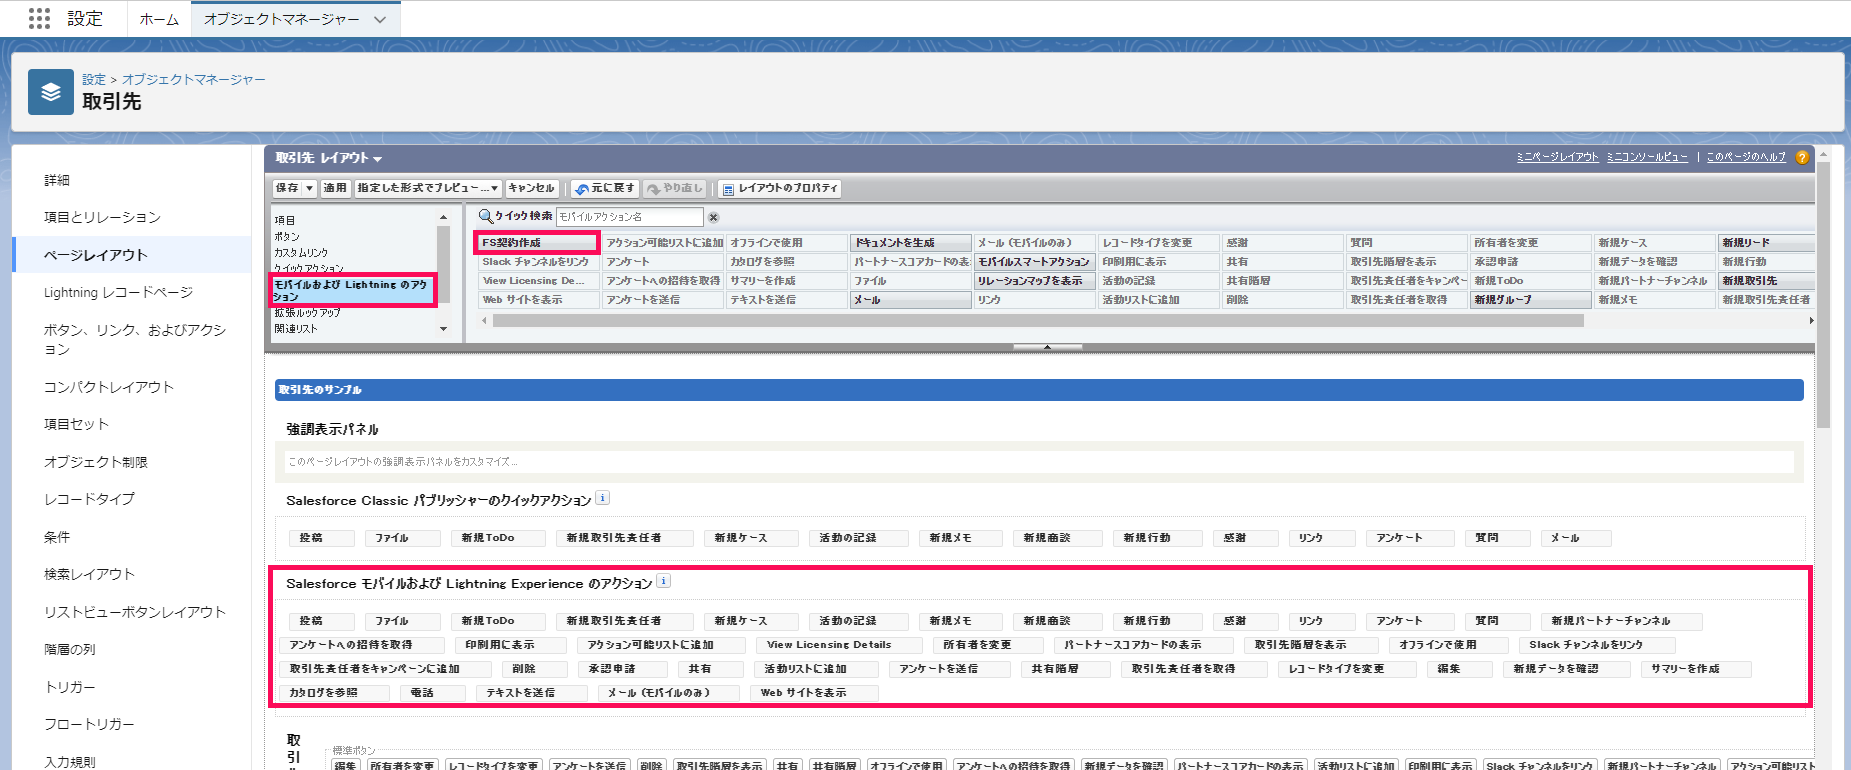Select 新規商談 in the Salesforce Classic パブリッシャー section
The height and width of the screenshot is (770, 1851).
click(x=1057, y=538)
